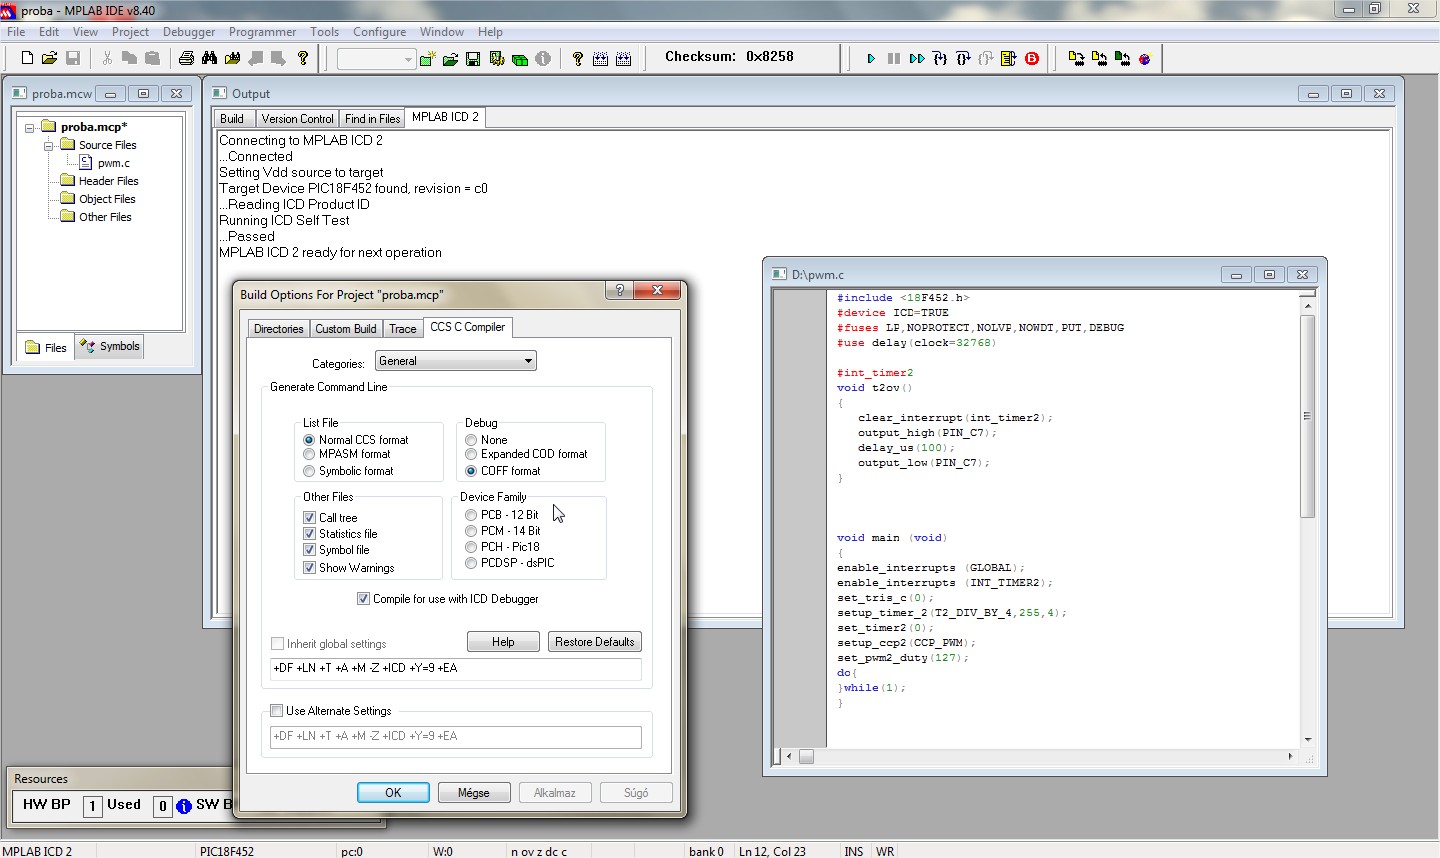This screenshot has height=858, width=1440.
Task: Collapse the proba.mcp project tree node
Action: pos(30,128)
